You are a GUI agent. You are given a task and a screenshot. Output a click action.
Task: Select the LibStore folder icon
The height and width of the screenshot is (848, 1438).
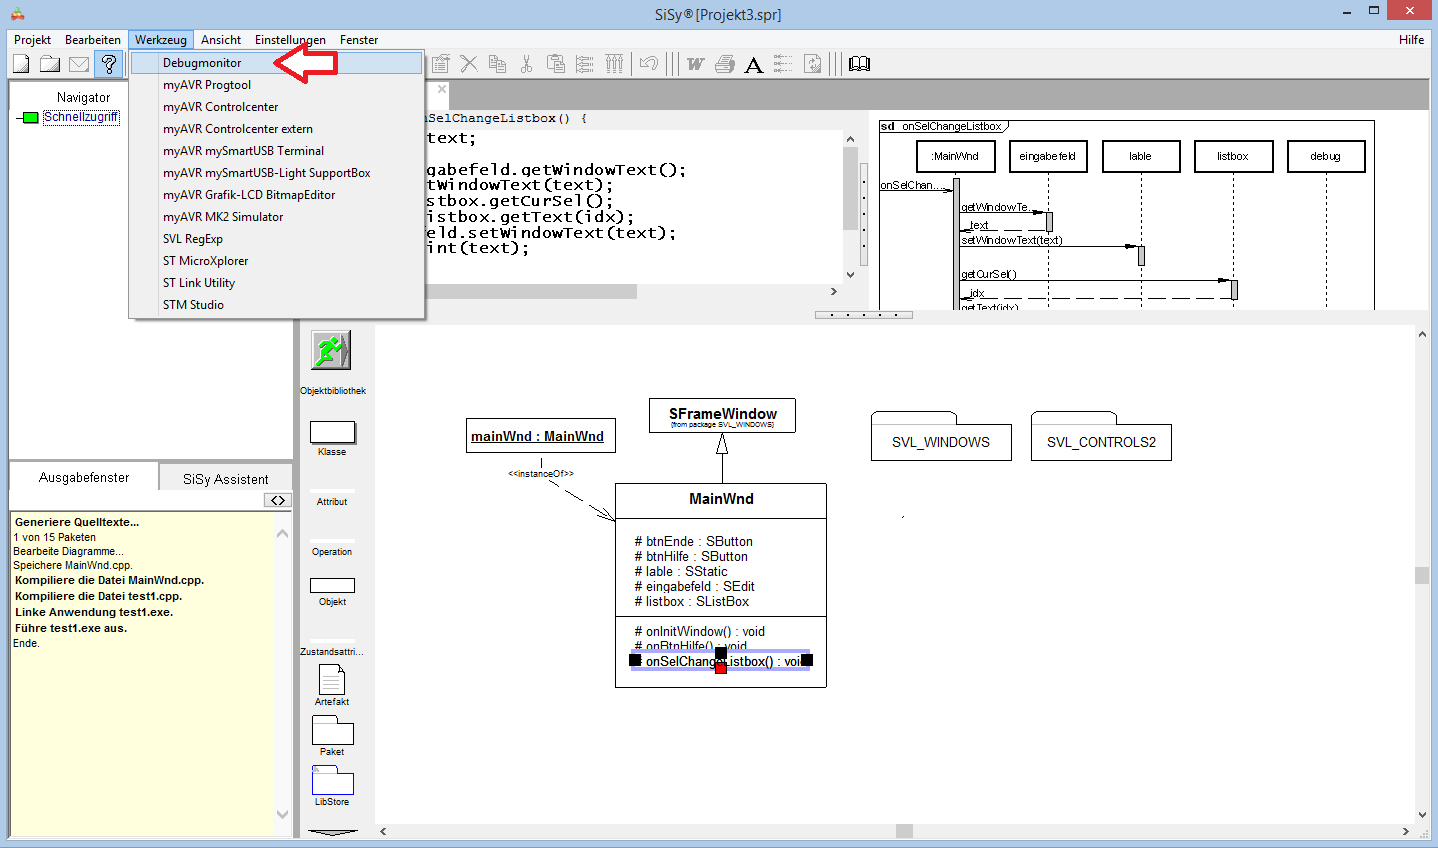tap(332, 780)
